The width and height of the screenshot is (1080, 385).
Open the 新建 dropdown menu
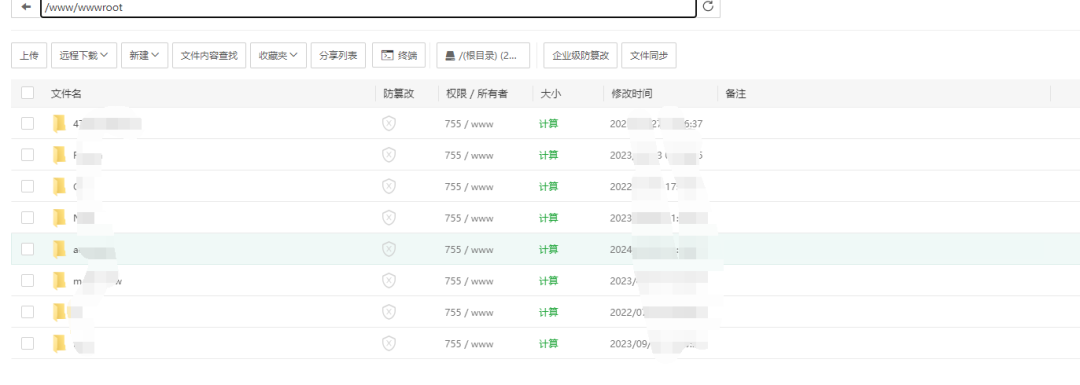click(145, 56)
